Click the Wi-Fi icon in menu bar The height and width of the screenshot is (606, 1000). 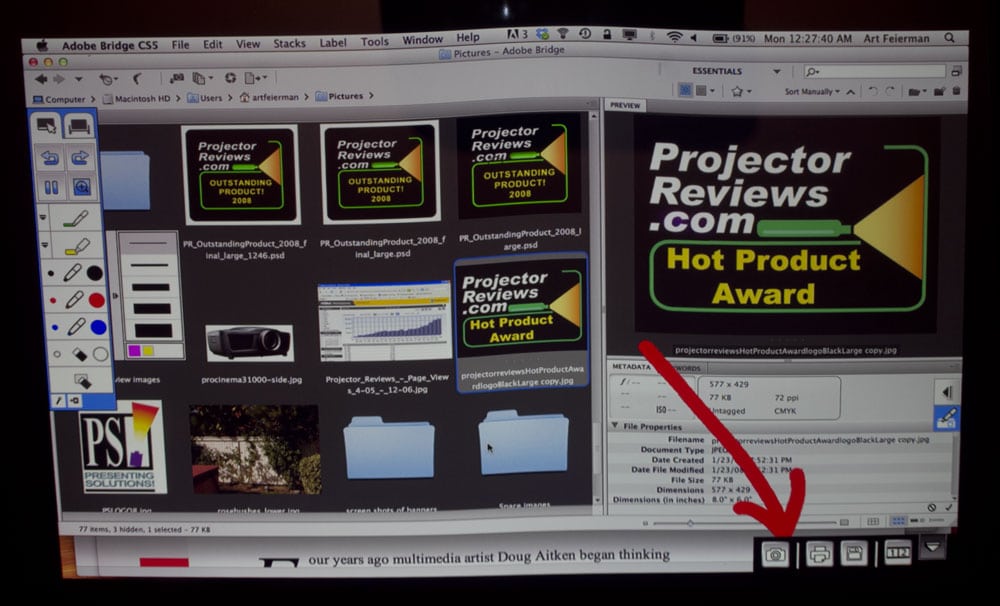tap(674, 37)
